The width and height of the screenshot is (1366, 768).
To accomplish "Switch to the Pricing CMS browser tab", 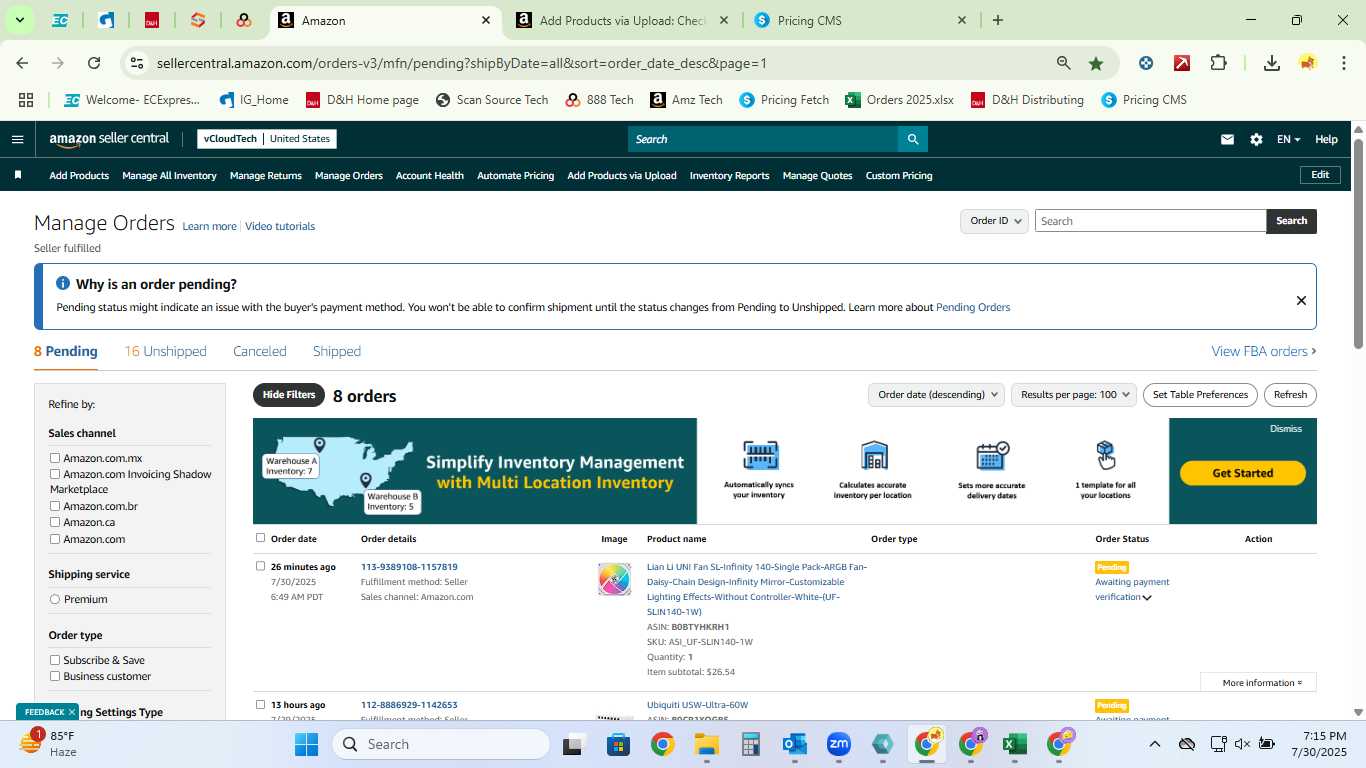I will pyautogui.click(x=862, y=20).
